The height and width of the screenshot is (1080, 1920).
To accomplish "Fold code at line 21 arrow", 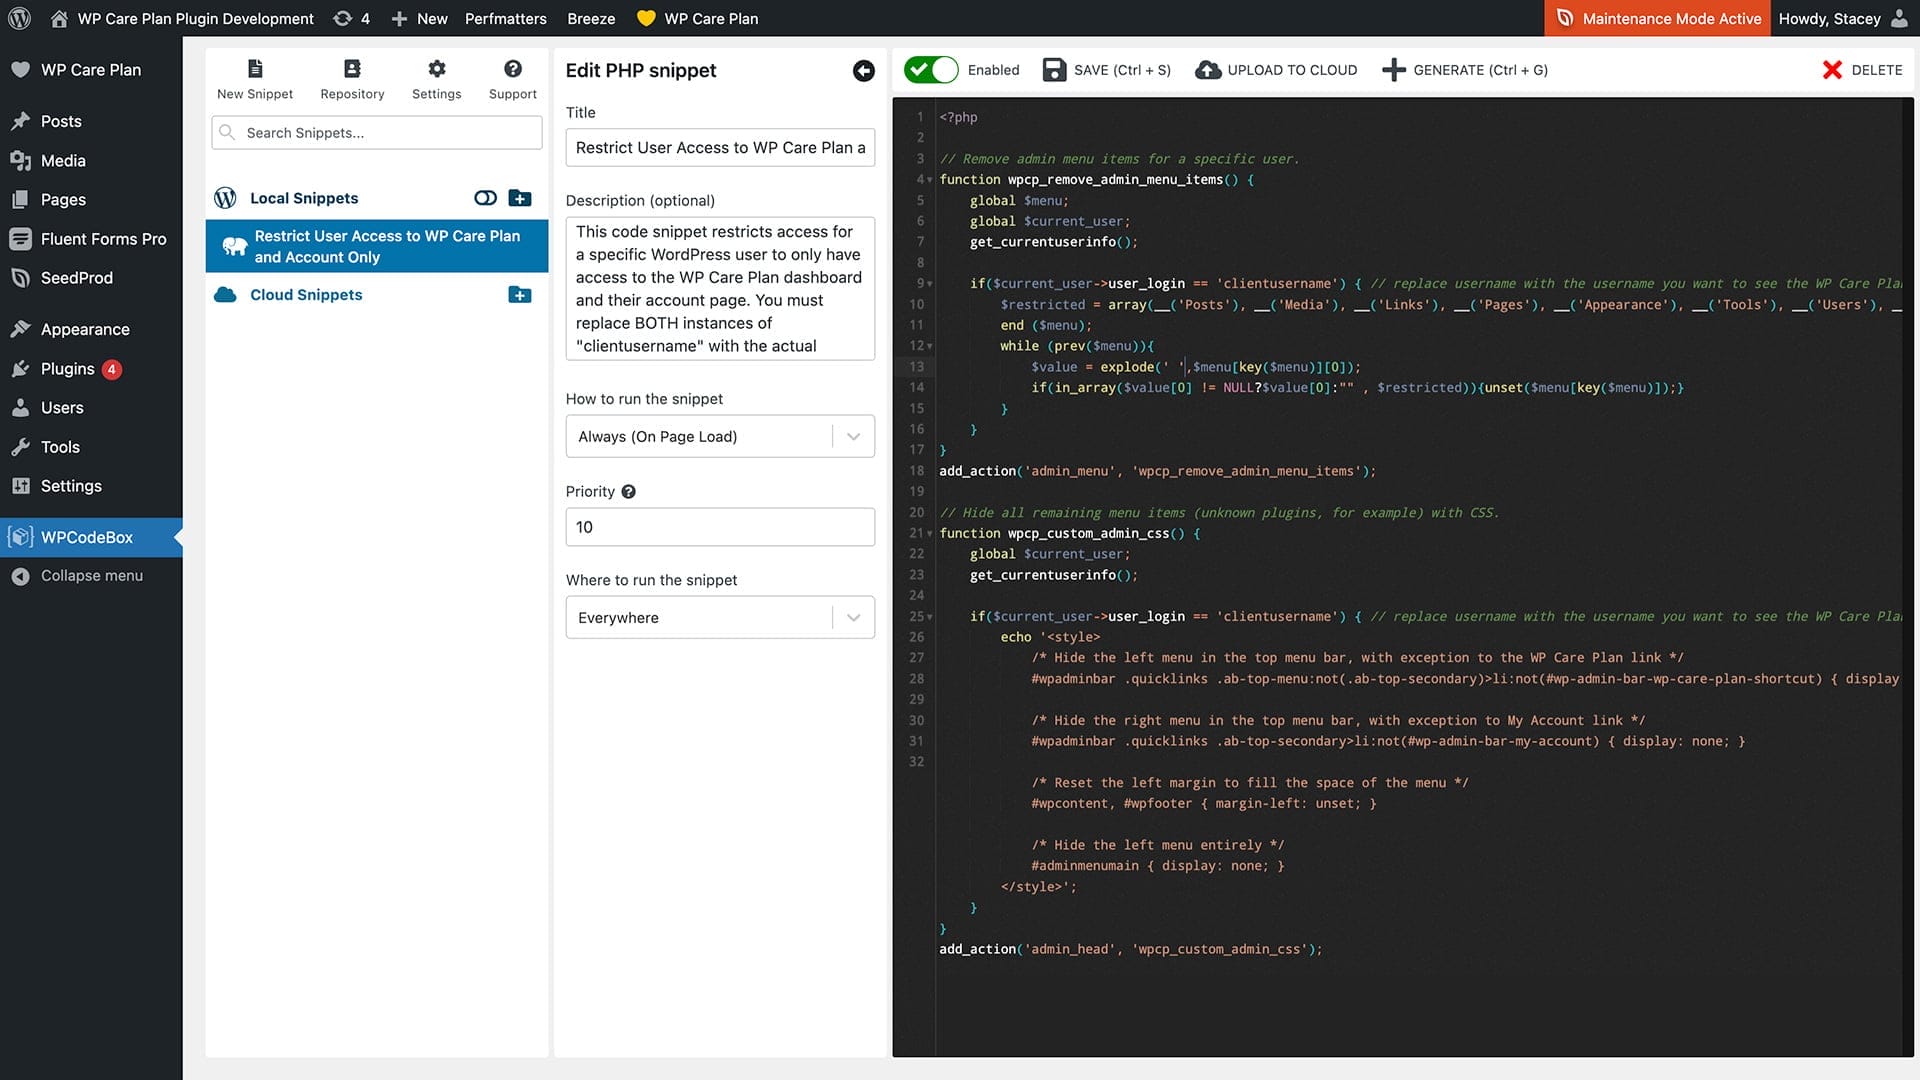I will [930, 534].
